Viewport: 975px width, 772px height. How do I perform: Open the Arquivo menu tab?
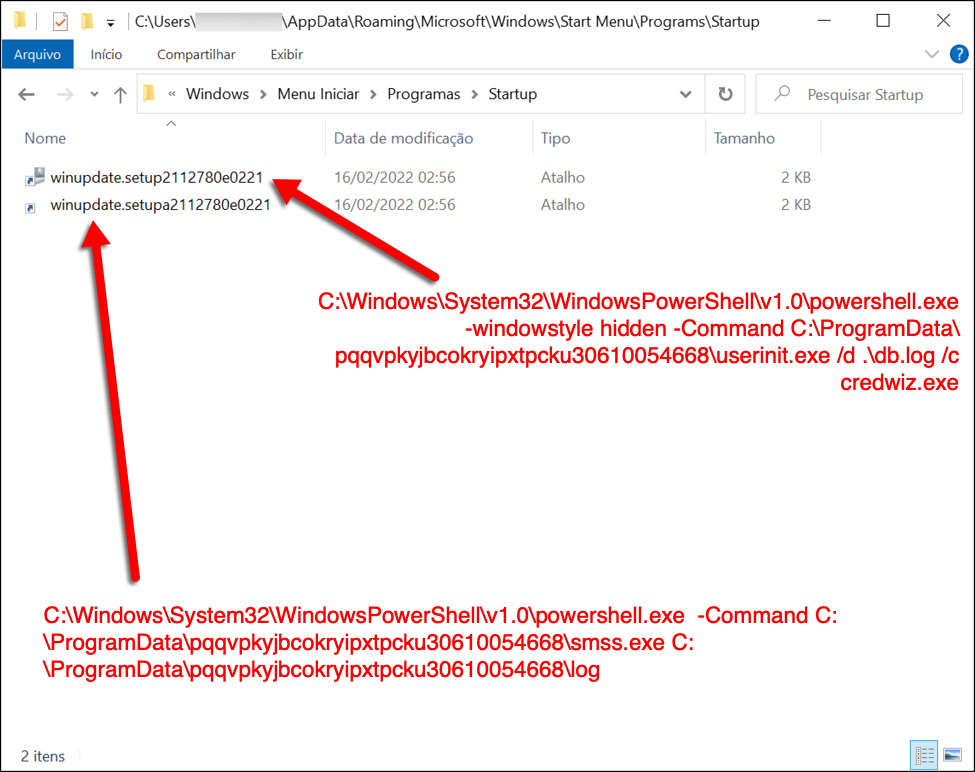coord(37,54)
